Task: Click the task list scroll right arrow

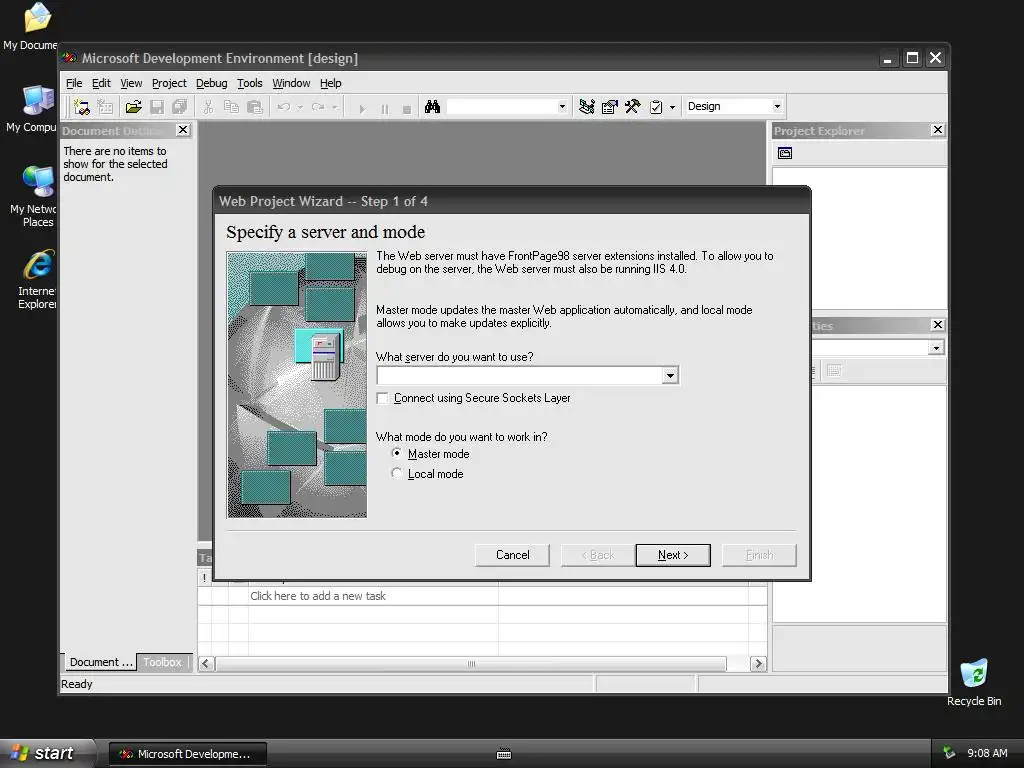Action: tap(758, 664)
